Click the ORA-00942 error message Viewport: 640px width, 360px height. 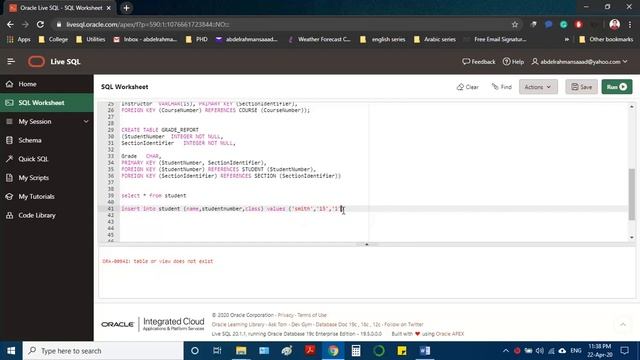coord(158,261)
